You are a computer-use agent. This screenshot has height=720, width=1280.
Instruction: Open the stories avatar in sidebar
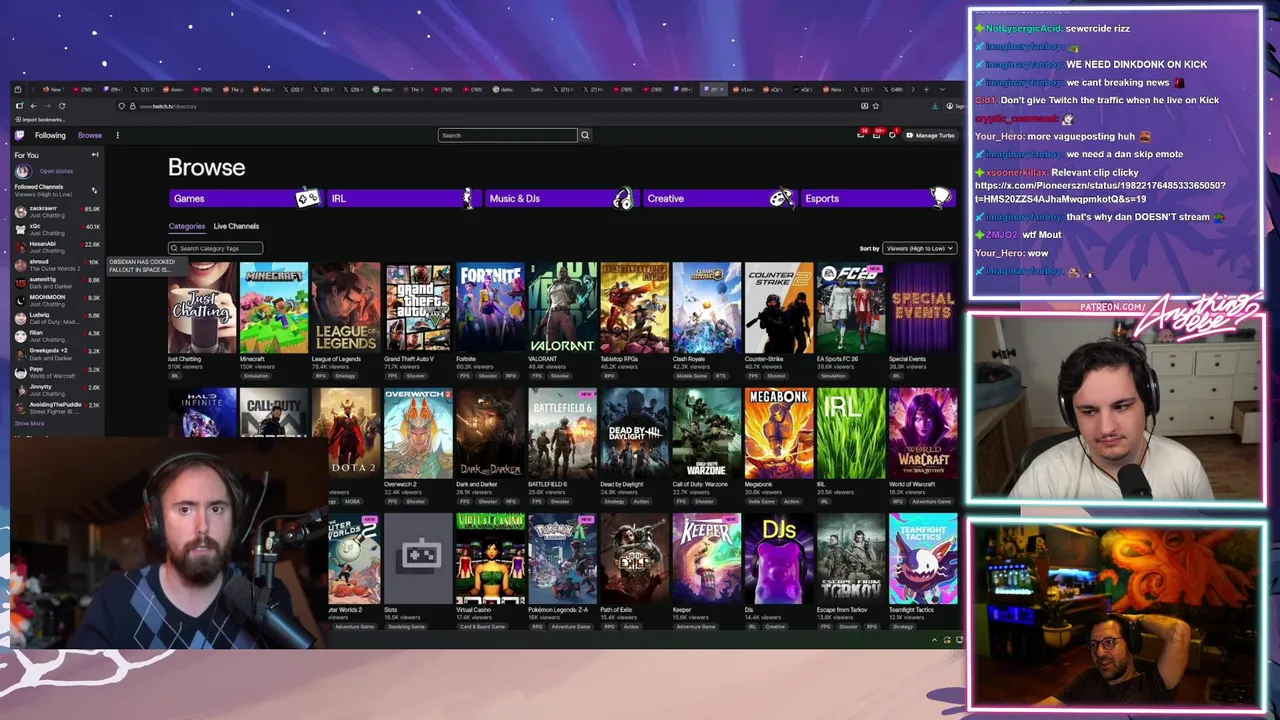coord(23,171)
